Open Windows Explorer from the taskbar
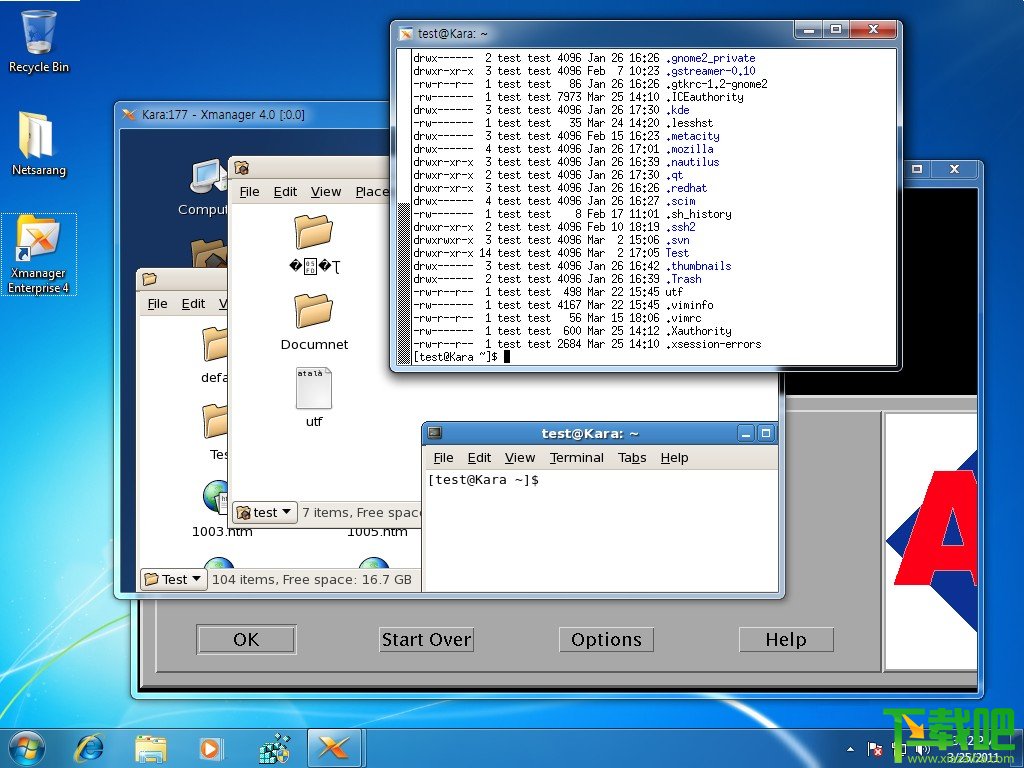The width and height of the screenshot is (1024, 768). [151, 747]
